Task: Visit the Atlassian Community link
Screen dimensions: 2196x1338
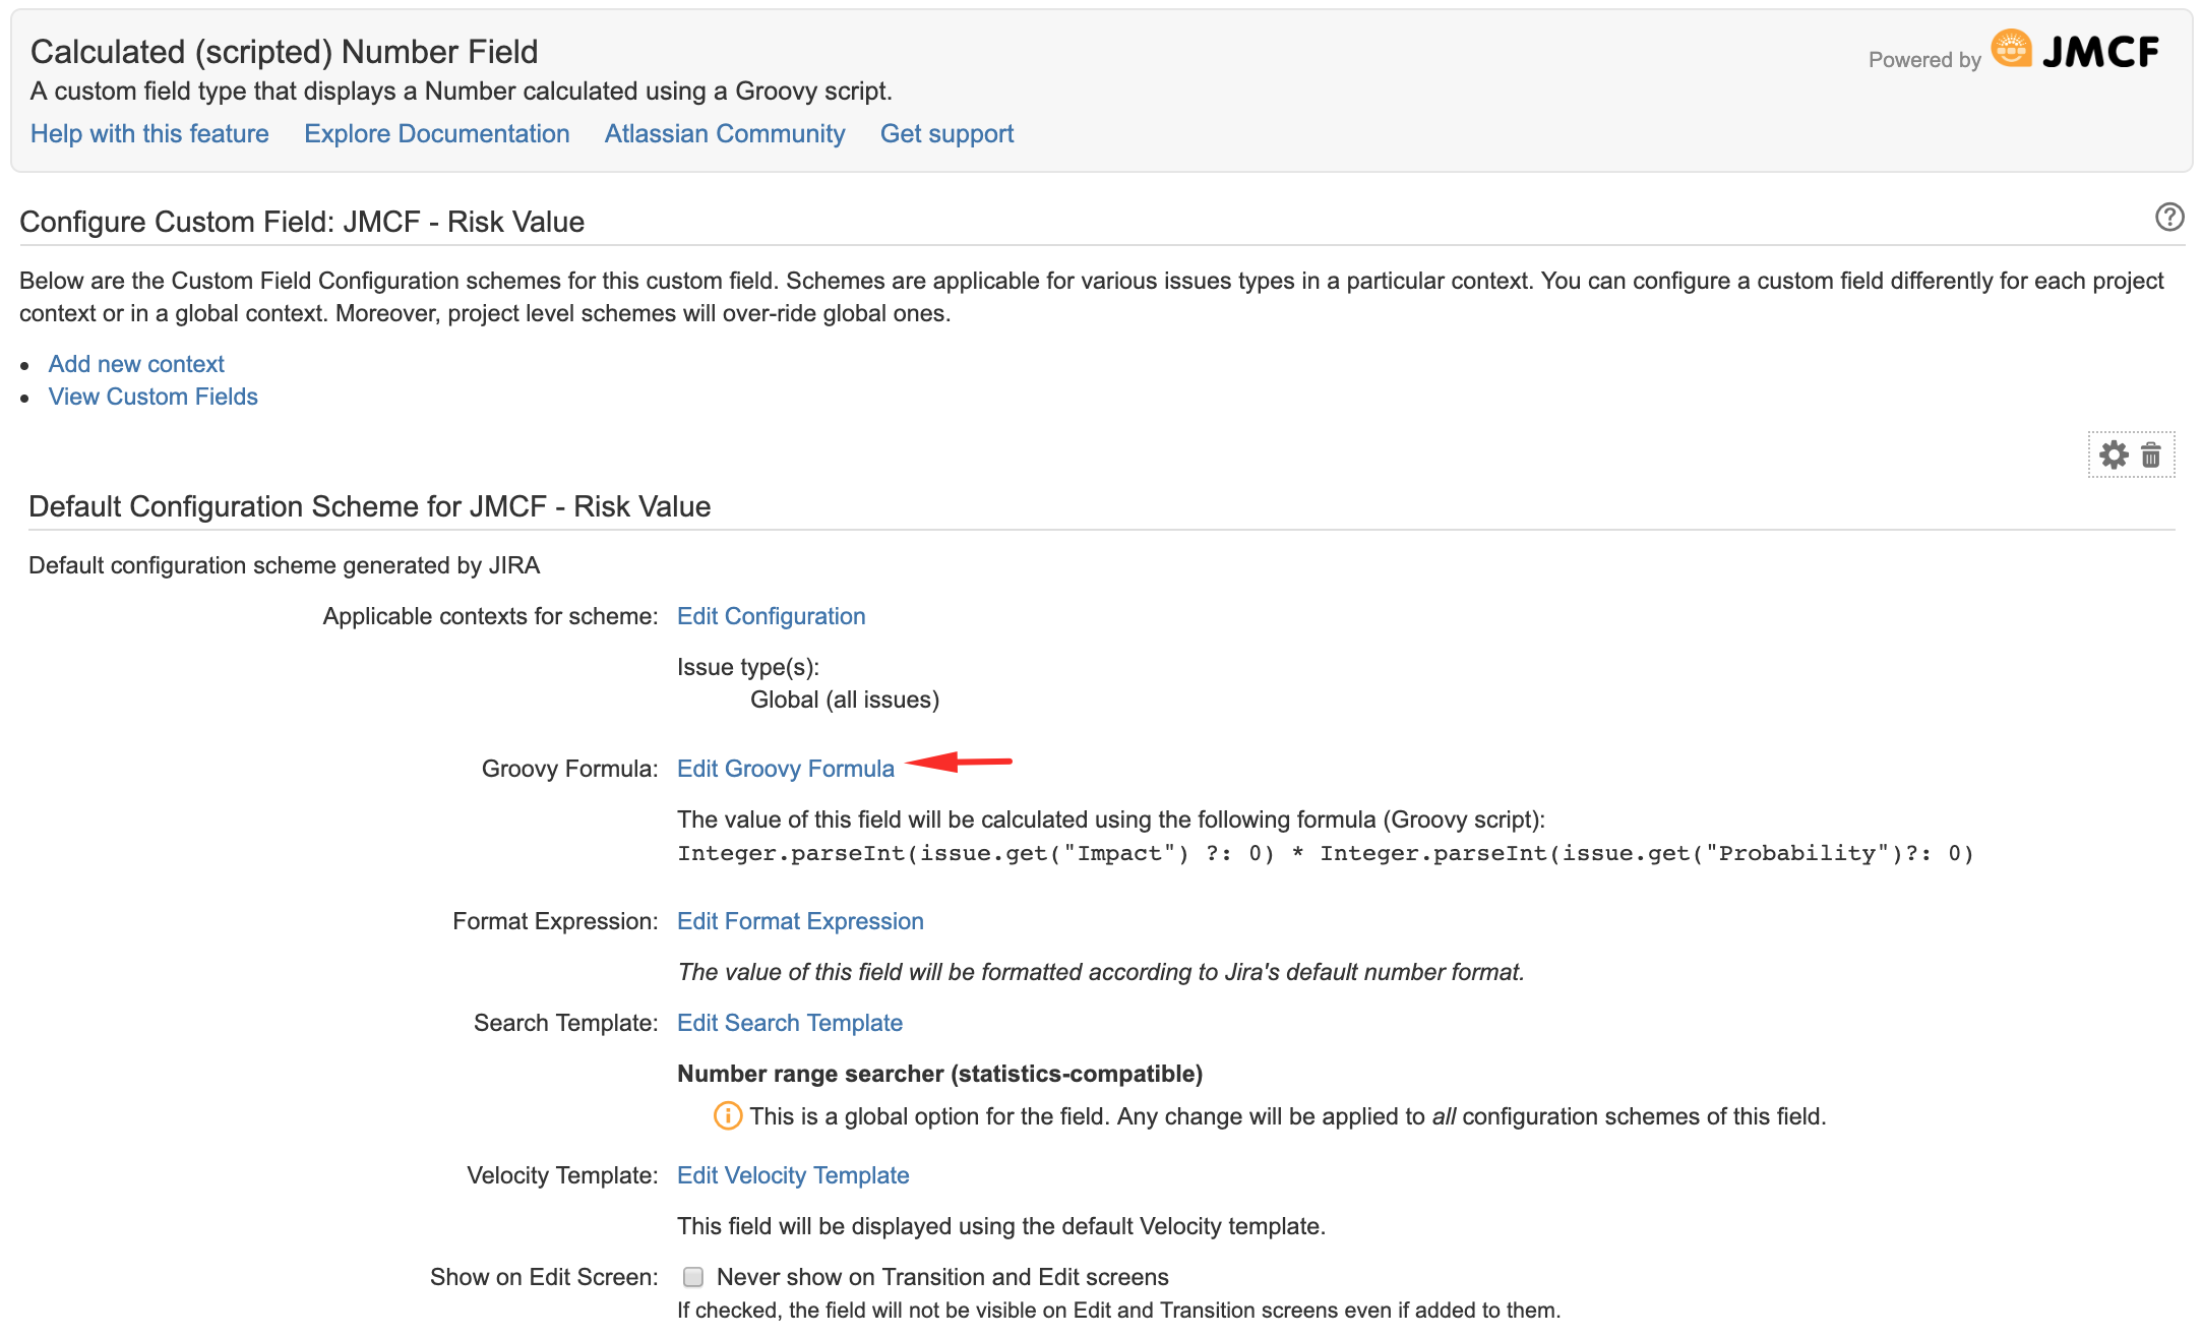Action: click(x=724, y=134)
